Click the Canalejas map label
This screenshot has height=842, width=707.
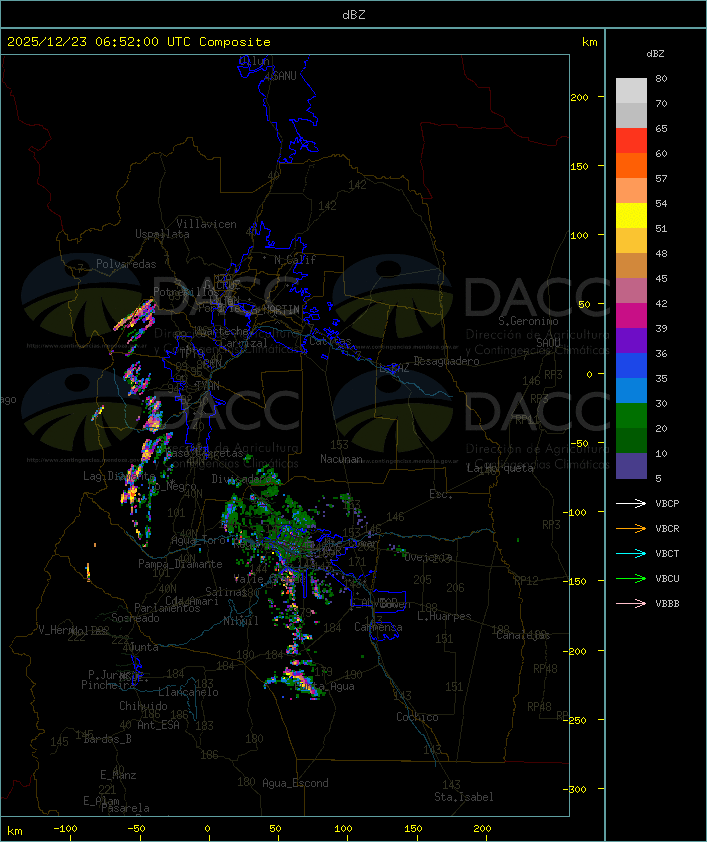pyautogui.click(x=523, y=635)
